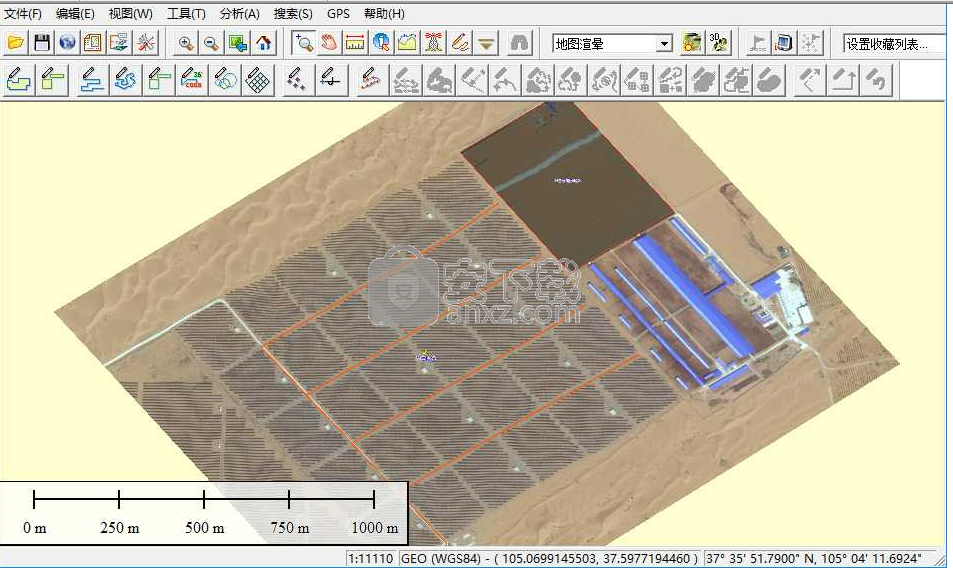Select the create grid pencil tool
Screen dimensions: 953x574
258,80
